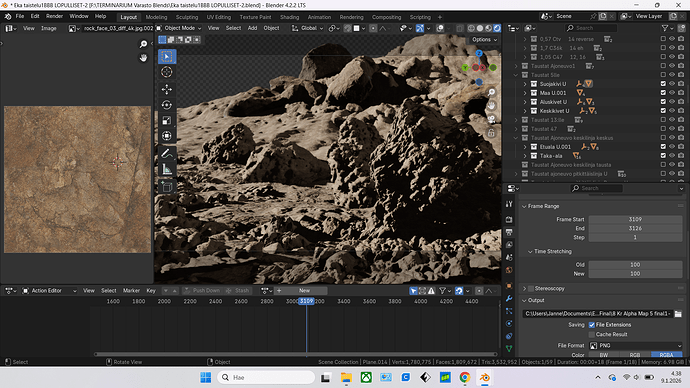Switch to the Compositing workspace tab
690x388 pixels.
[x=386, y=17]
